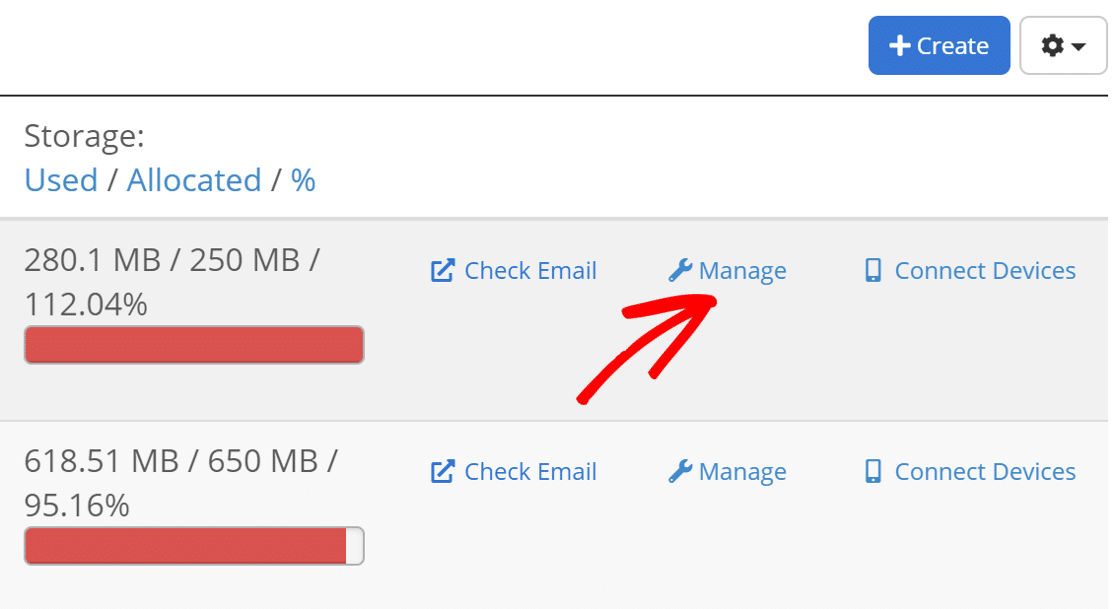Open Check Email for the first account
Image resolution: width=1116 pixels, height=609 pixels.
point(530,270)
